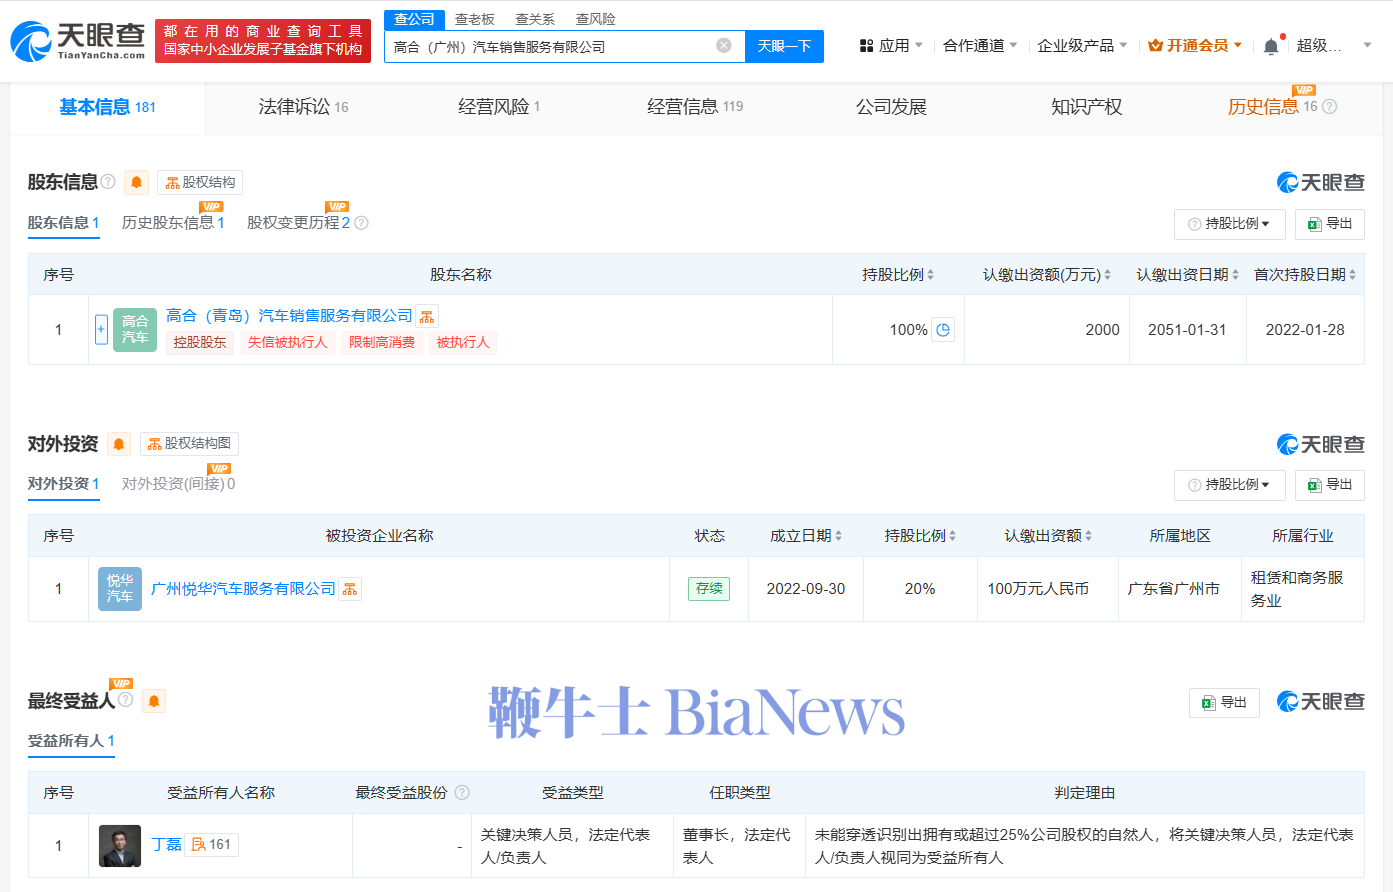Image resolution: width=1393 pixels, height=892 pixels.
Task: Sort investment table by 成立日期
Action: point(838,536)
